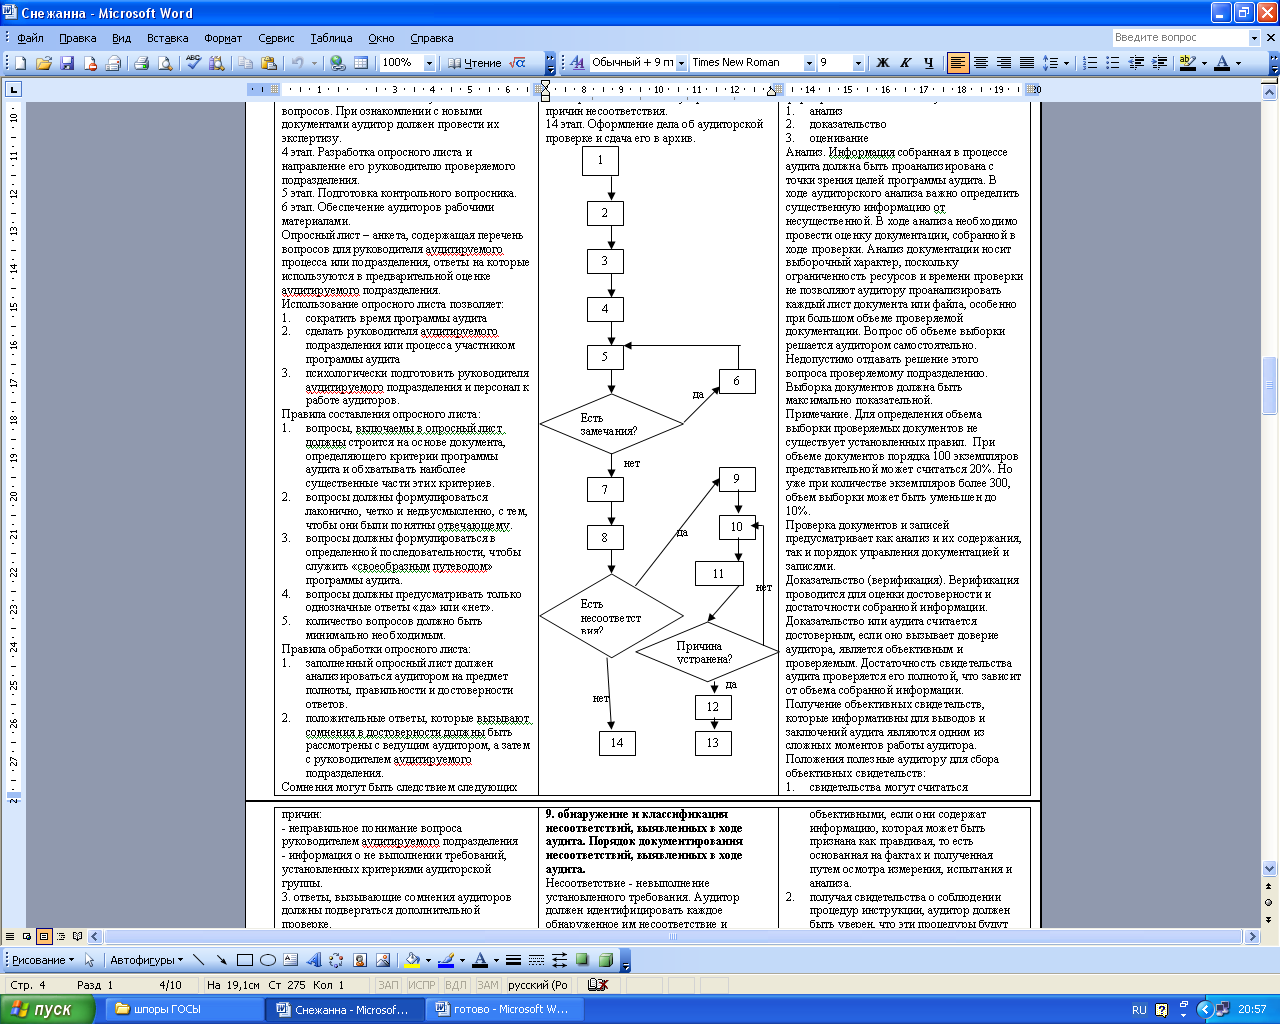The image size is (1280, 1024).
Task: Open шпоры ГОСЫ folder from taskbar
Action: [x=184, y=1009]
